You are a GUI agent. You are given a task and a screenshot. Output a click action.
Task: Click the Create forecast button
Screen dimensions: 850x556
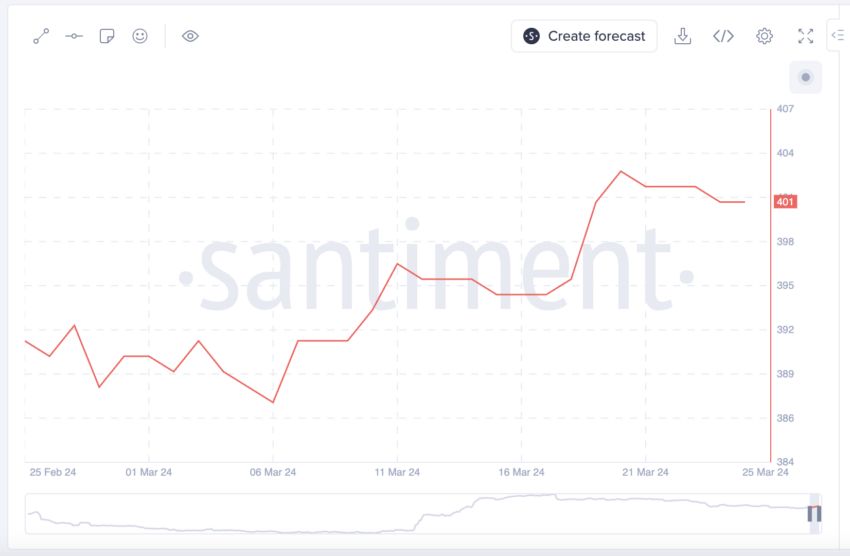pos(584,36)
